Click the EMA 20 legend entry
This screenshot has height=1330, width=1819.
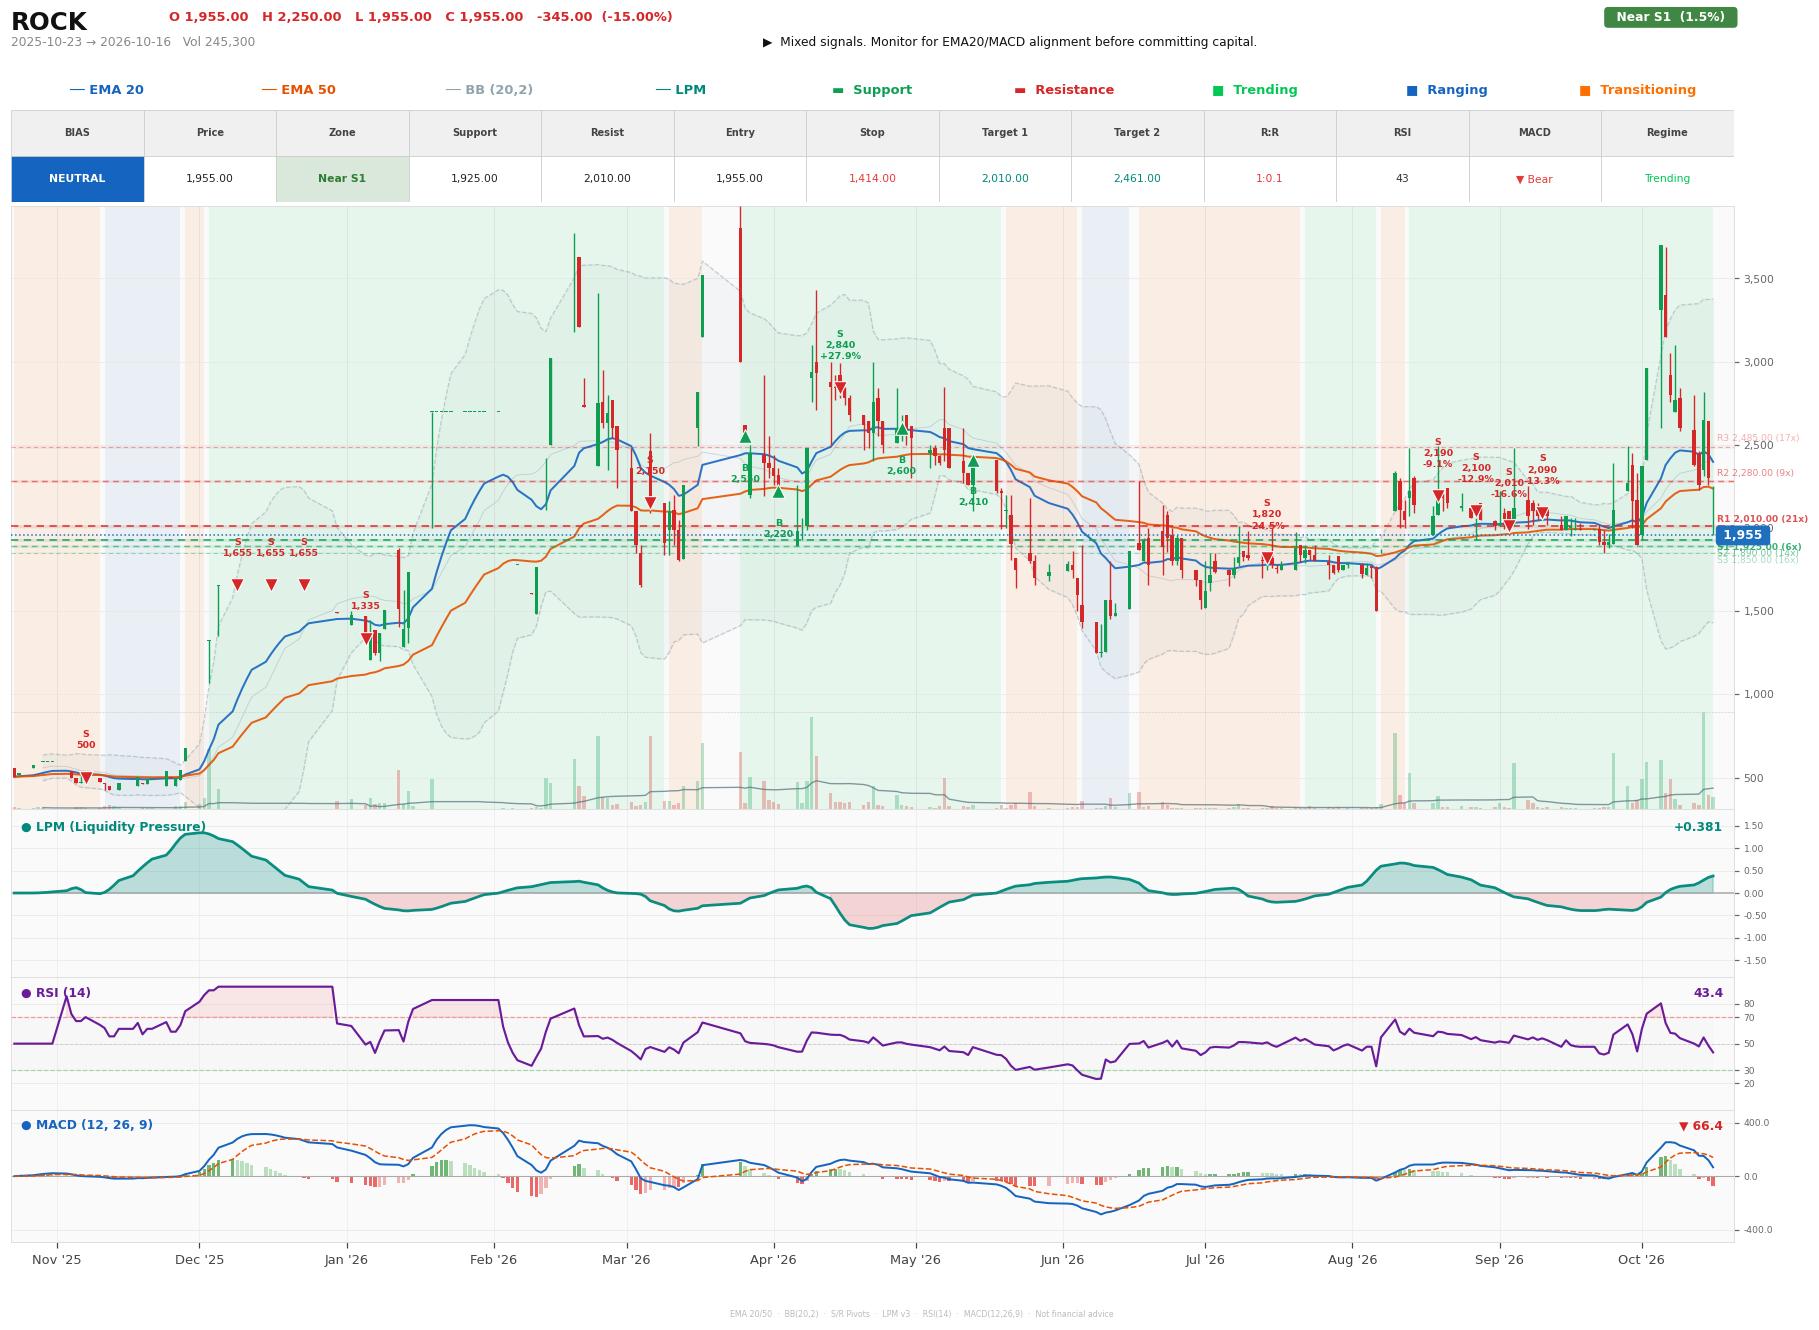point(106,90)
